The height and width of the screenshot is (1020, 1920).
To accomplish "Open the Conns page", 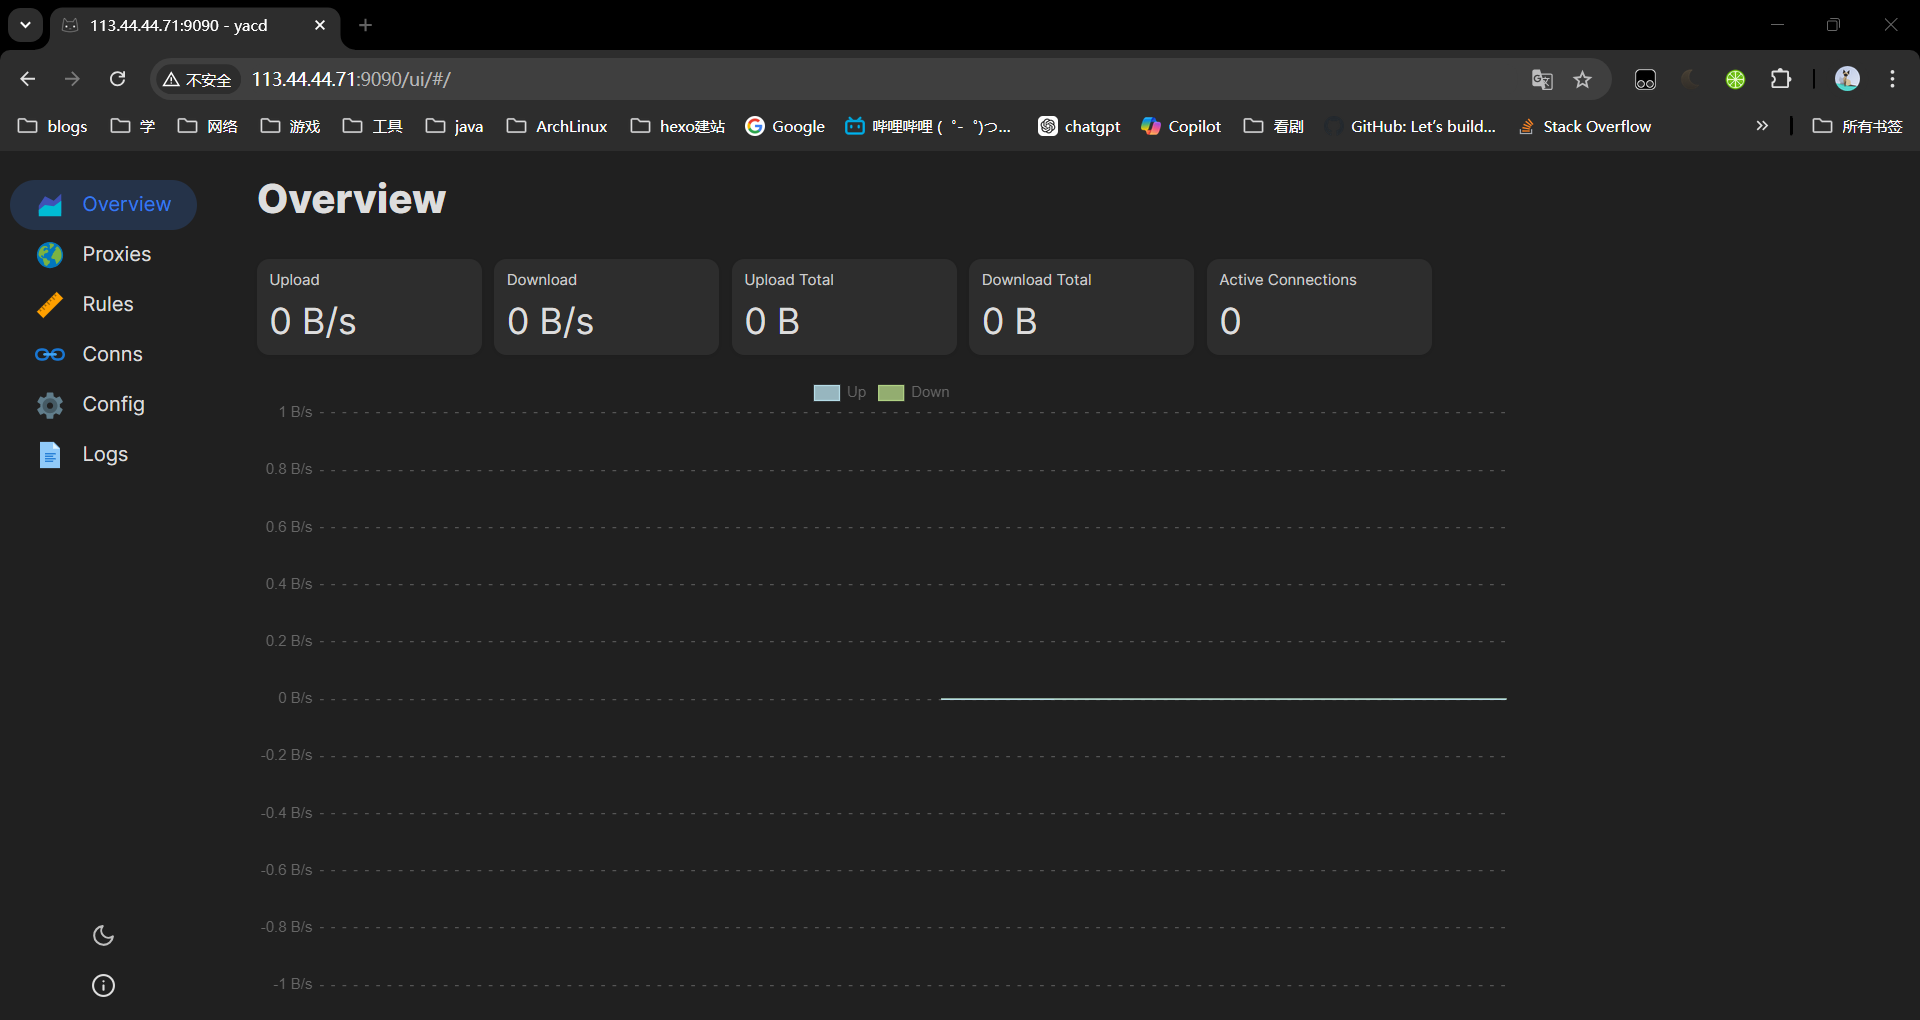I will point(103,354).
